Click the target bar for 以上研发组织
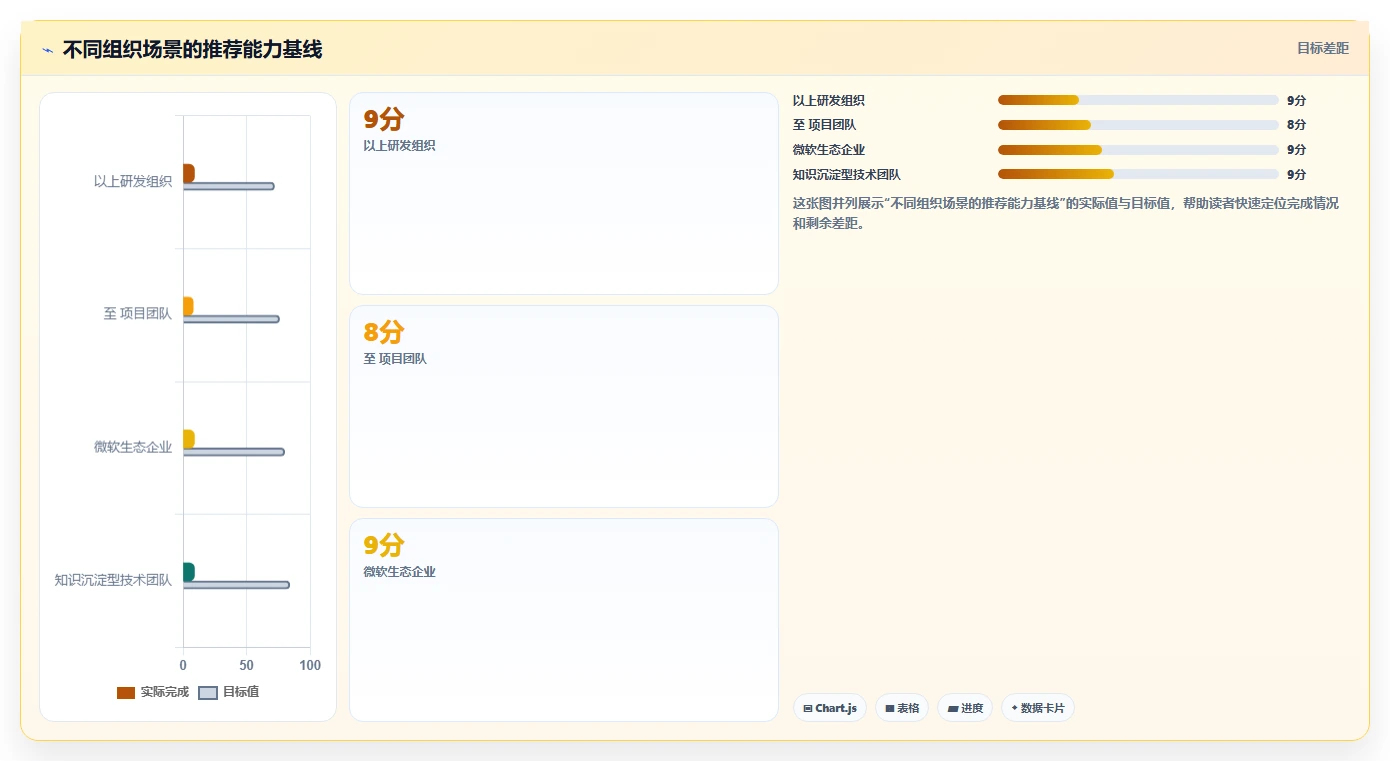This screenshot has height=761, width=1390. click(228, 186)
